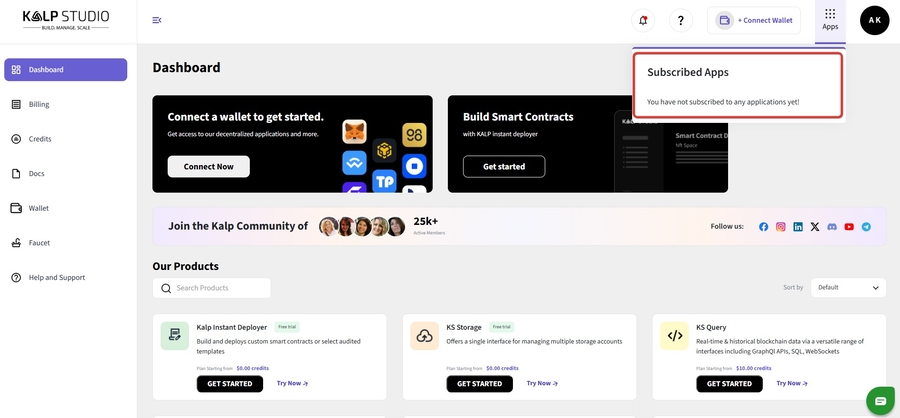
Task: Open Docs from the sidebar
Action: click(x=36, y=174)
